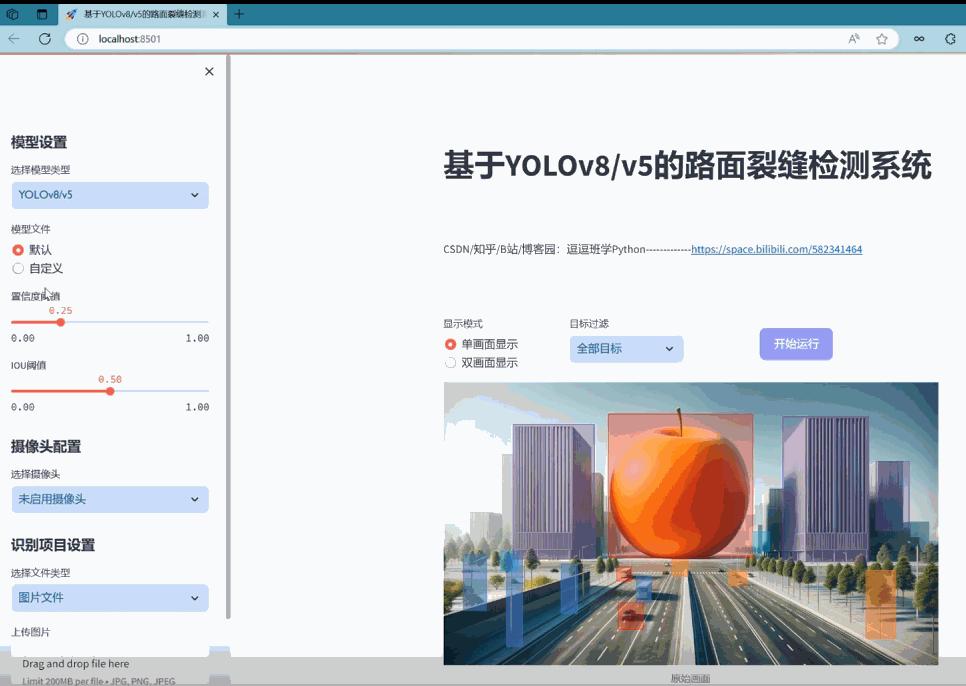Click the read aloud A icon
Viewport: 966px width, 686px height.
[x=853, y=38]
